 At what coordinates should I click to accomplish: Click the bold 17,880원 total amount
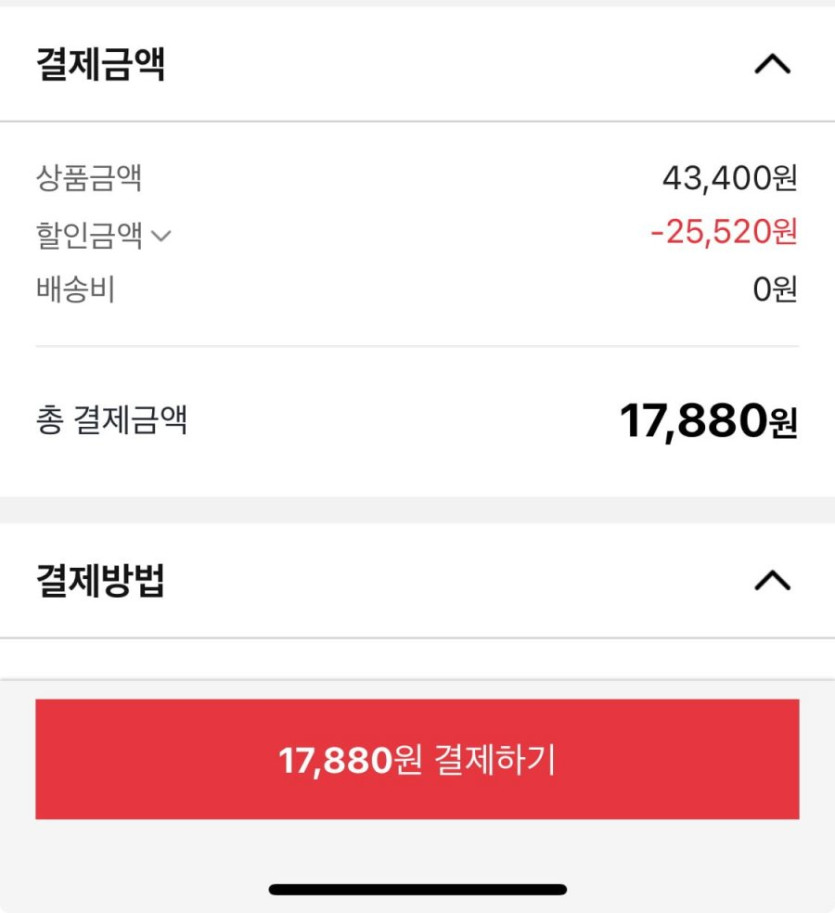tap(692, 421)
